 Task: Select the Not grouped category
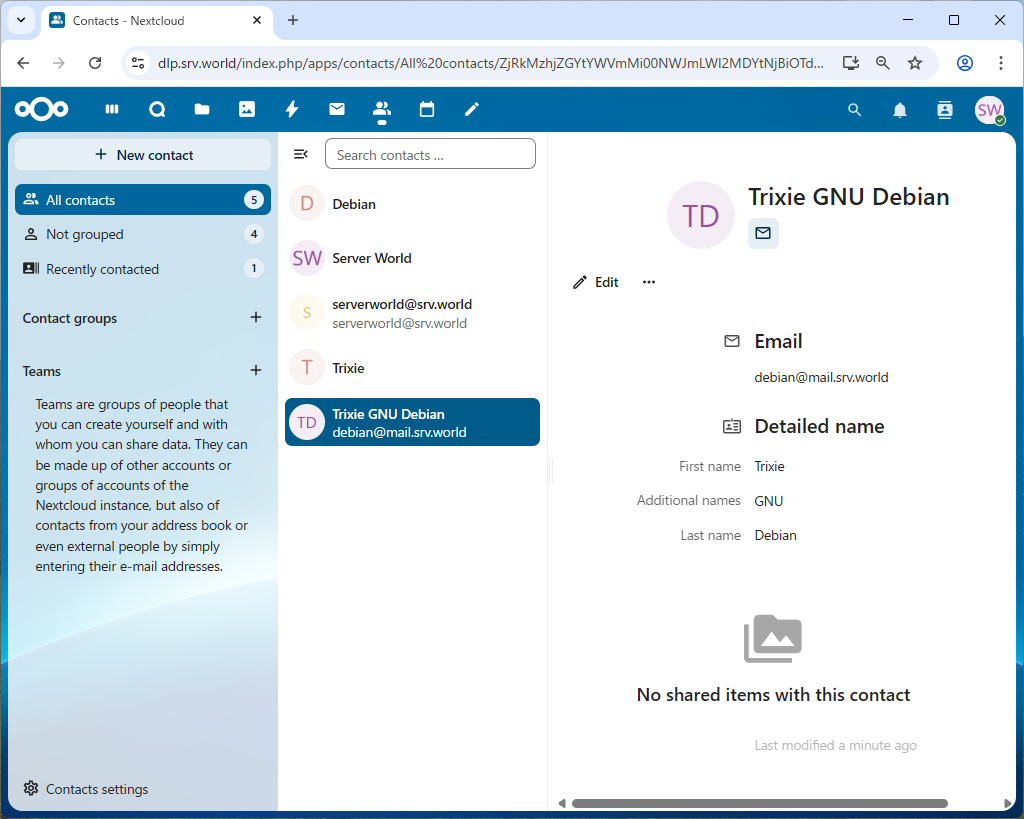pos(85,234)
